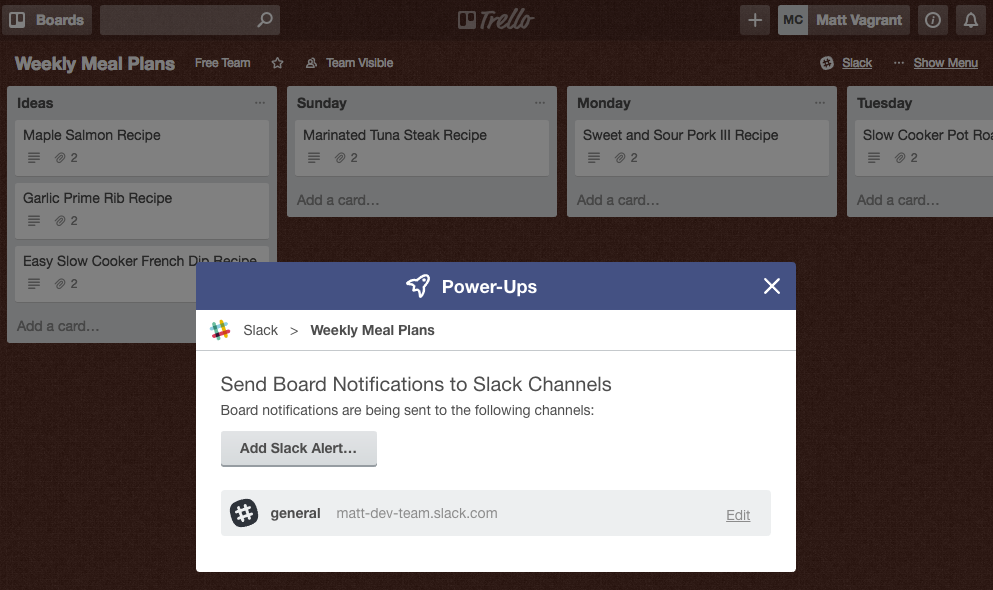This screenshot has width=993, height=590.
Task: Edit the general channel alert
Action: coord(738,515)
